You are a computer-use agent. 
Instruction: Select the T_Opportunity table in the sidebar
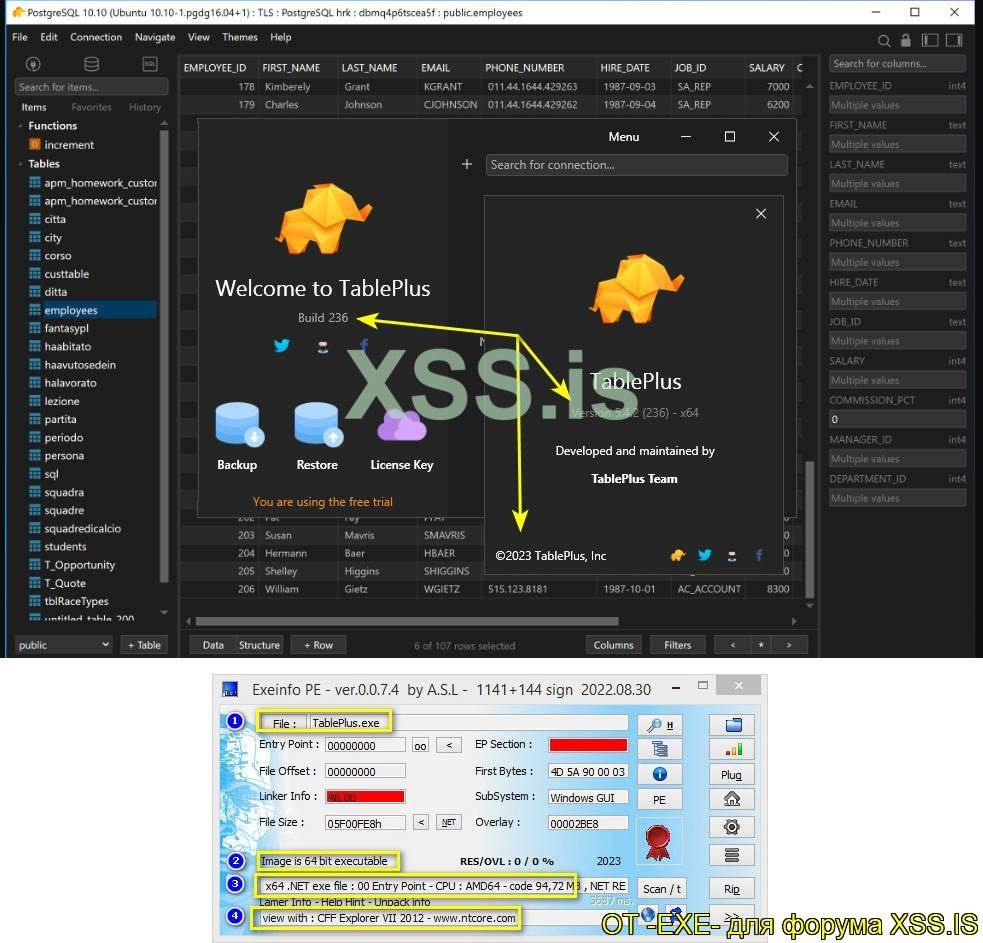pyautogui.click(x=79, y=565)
